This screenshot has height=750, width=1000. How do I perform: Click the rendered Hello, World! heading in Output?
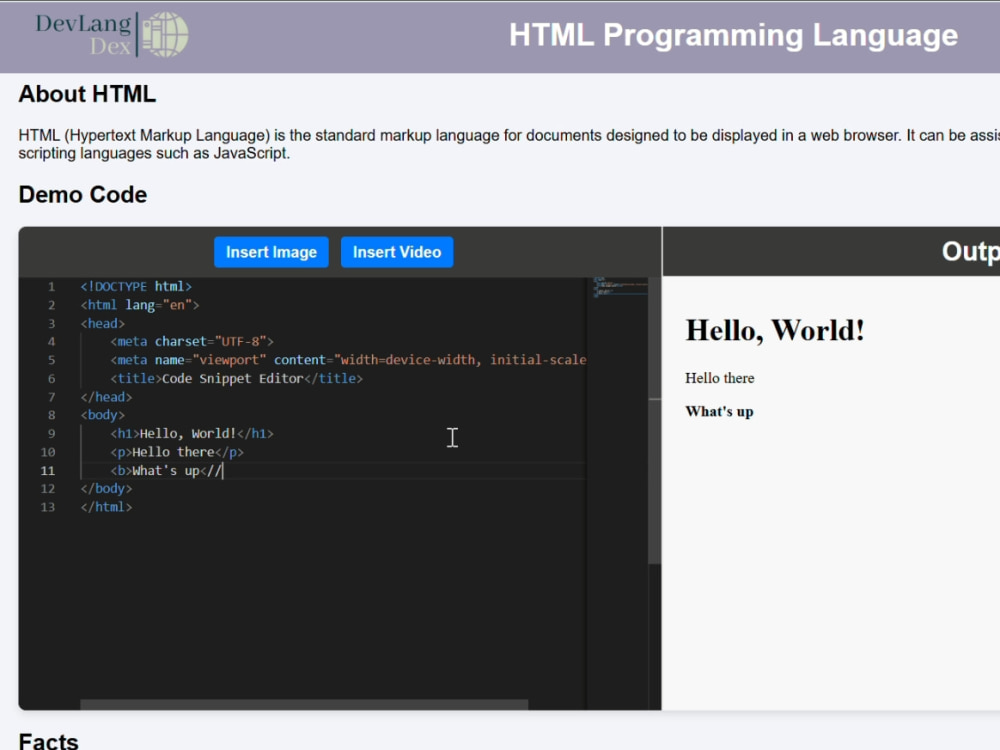point(775,330)
